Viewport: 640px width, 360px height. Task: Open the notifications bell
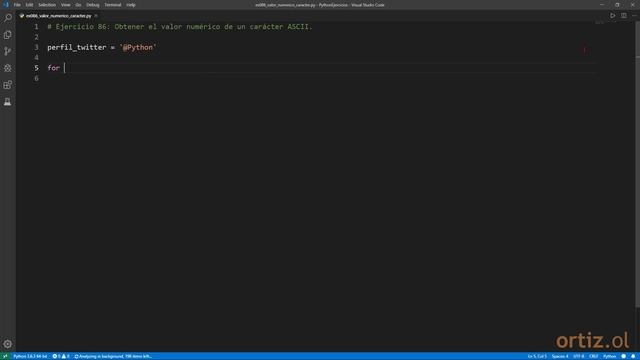coord(633,356)
